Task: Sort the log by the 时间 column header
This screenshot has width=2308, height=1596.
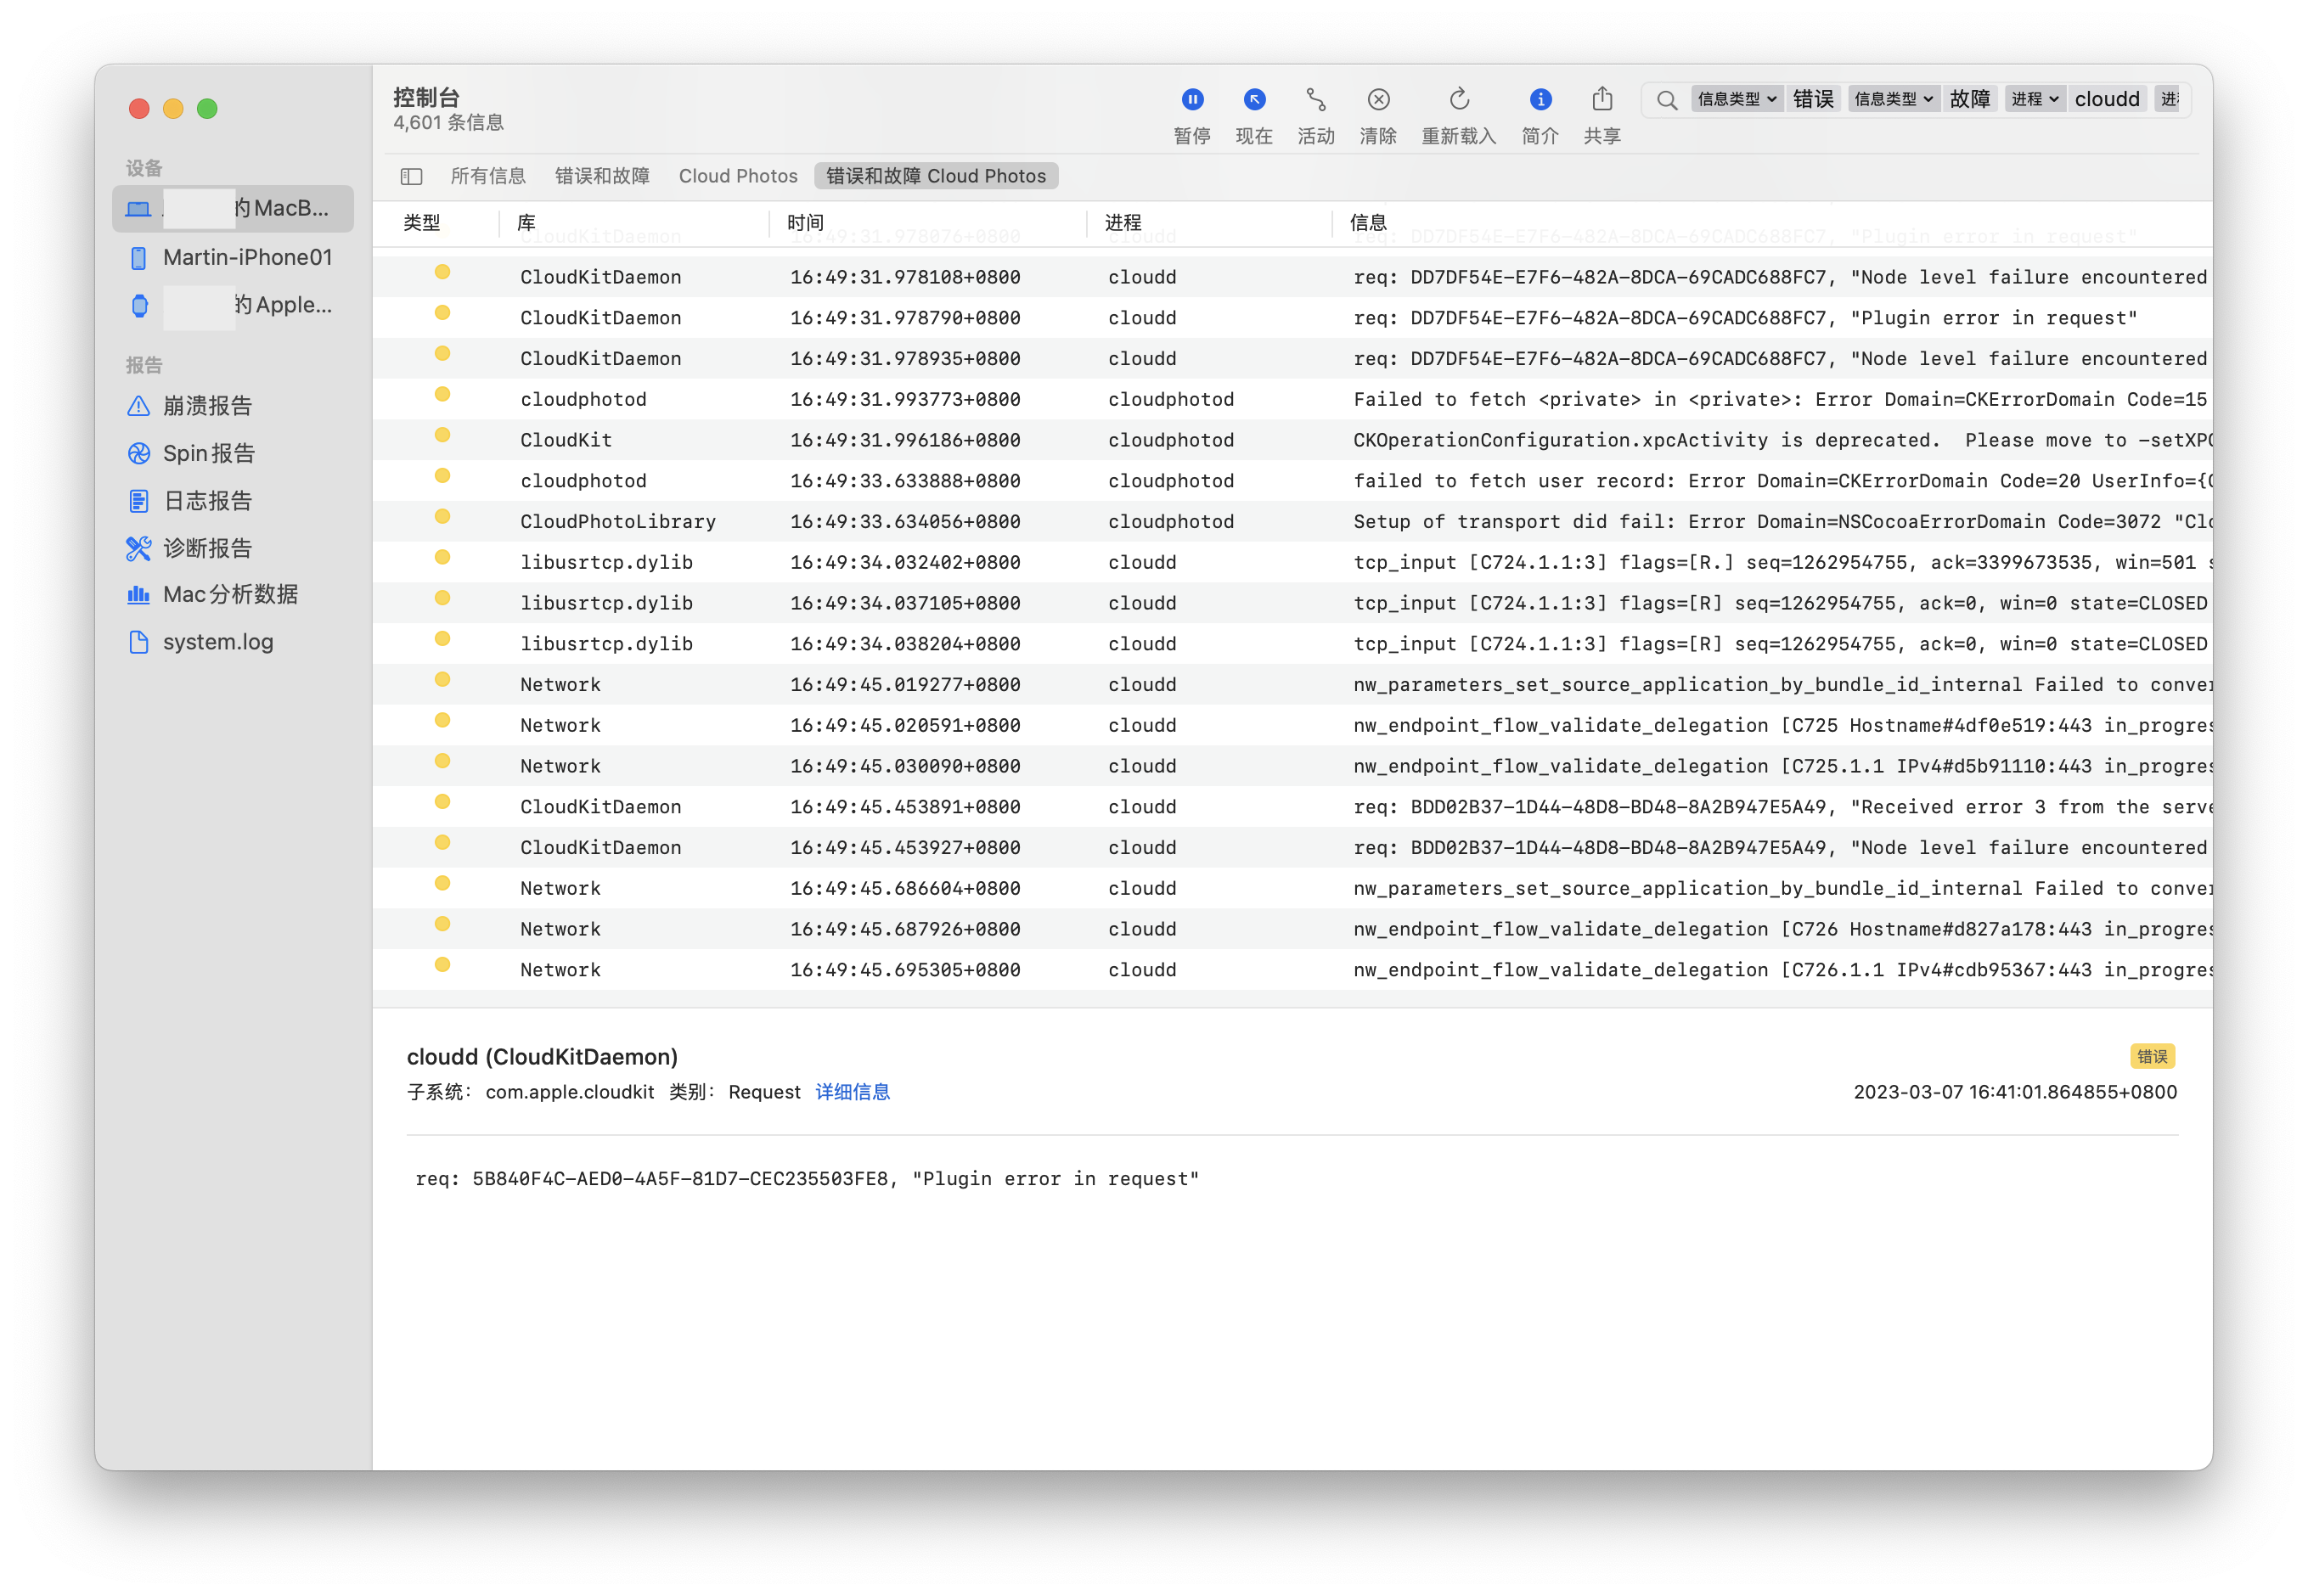Action: pos(806,223)
